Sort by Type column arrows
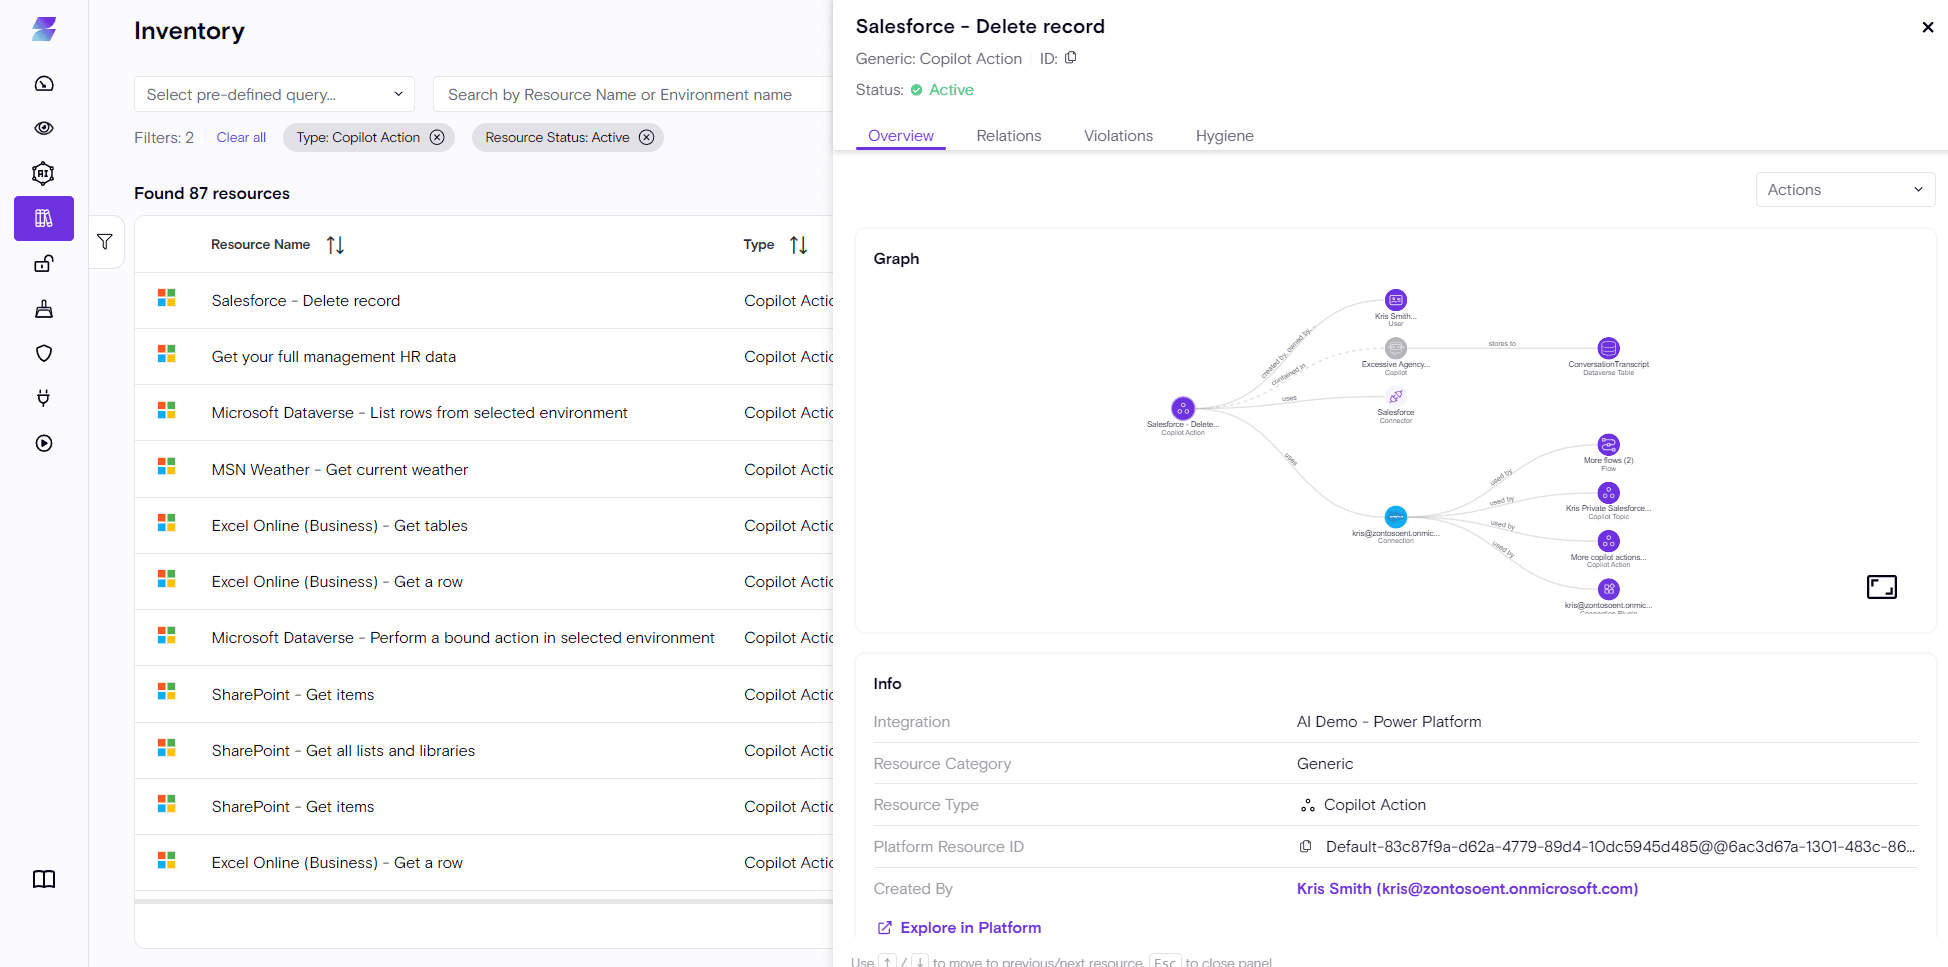 (798, 245)
